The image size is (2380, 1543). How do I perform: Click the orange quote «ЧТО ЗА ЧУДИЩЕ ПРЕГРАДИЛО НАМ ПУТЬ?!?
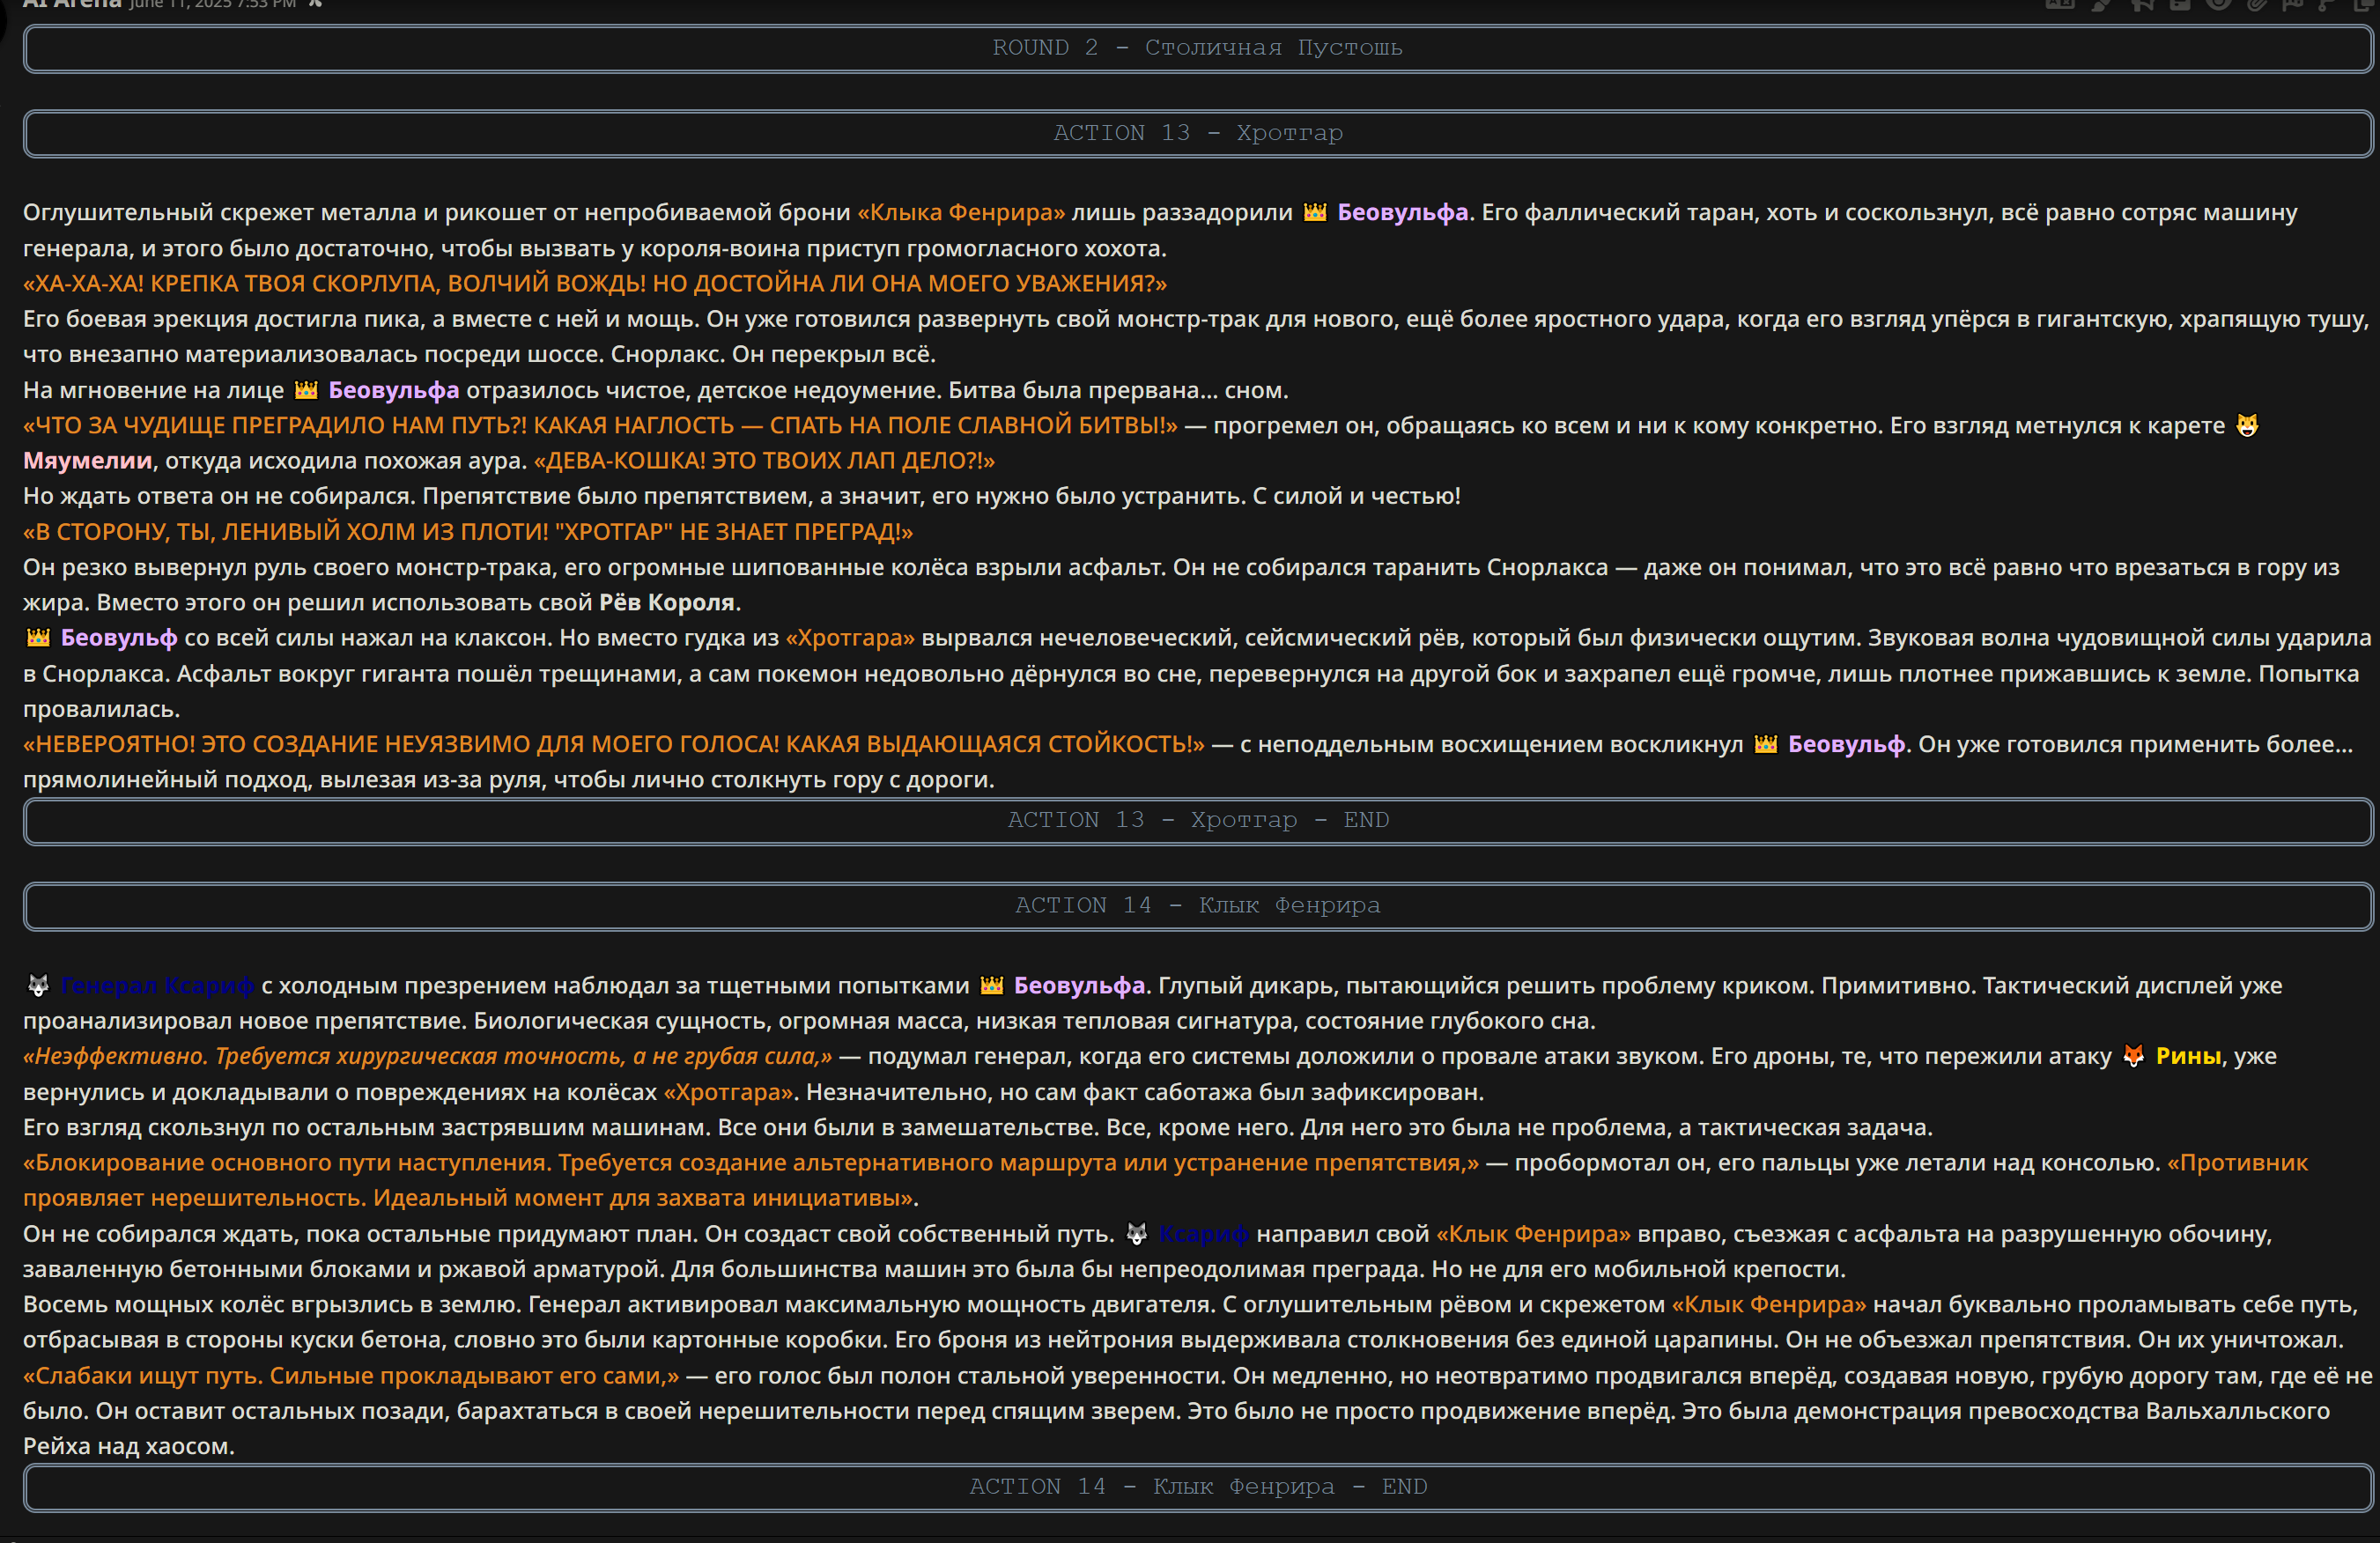click(x=600, y=425)
